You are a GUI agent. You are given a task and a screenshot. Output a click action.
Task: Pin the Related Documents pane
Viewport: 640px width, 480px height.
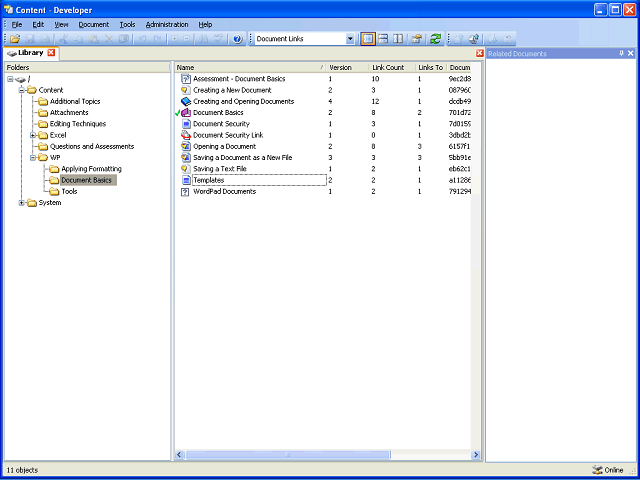(621, 53)
